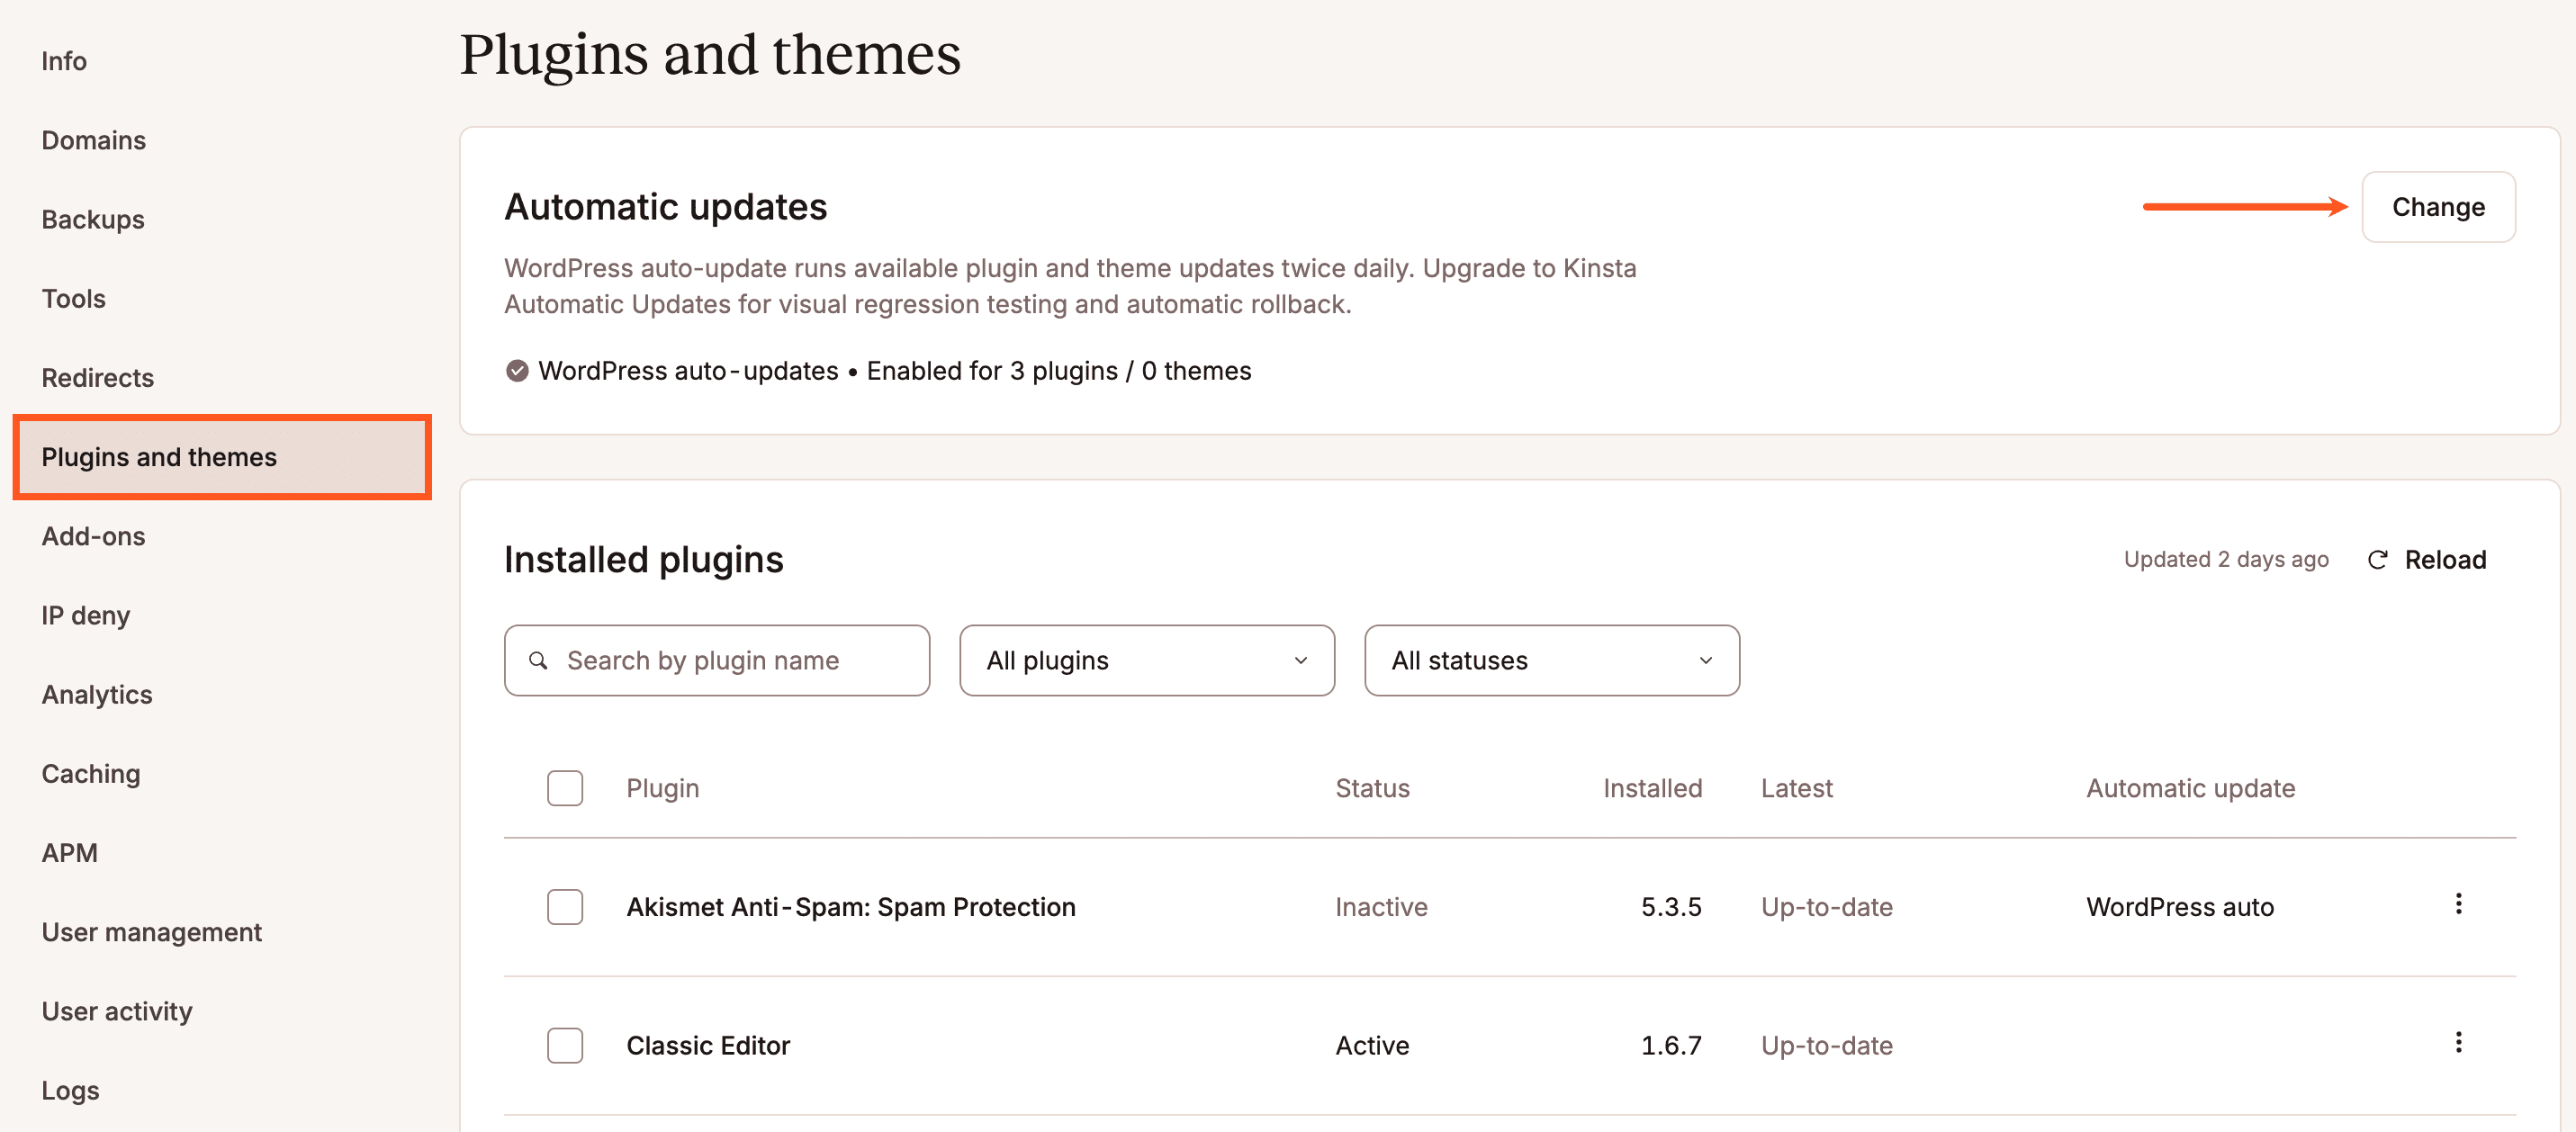
Task: Click the Search by plugin name input field
Action: point(716,659)
